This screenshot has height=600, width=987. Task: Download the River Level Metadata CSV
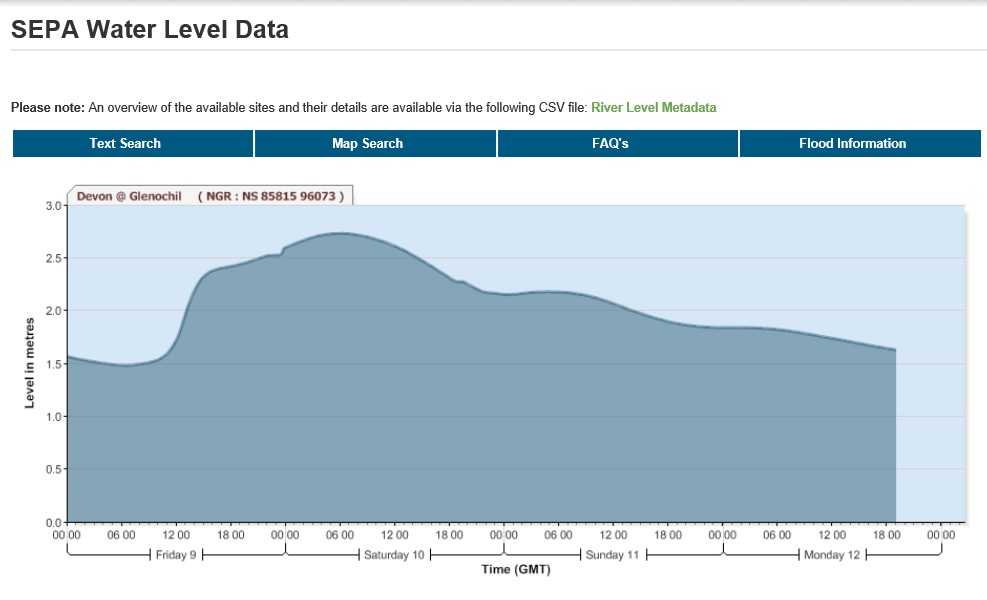click(x=653, y=107)
